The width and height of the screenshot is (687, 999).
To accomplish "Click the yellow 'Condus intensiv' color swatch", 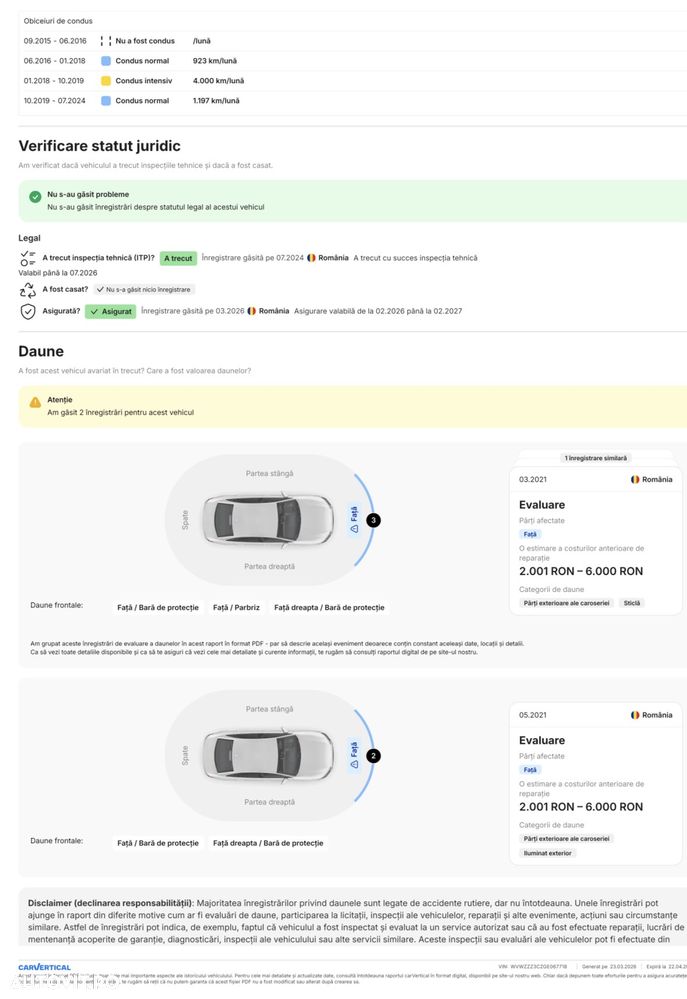I will 106,81.
